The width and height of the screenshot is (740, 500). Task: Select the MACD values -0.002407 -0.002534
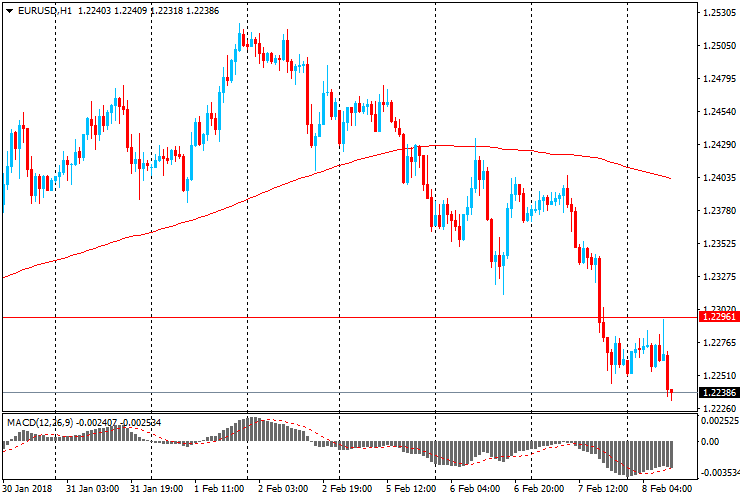point(118,422)
